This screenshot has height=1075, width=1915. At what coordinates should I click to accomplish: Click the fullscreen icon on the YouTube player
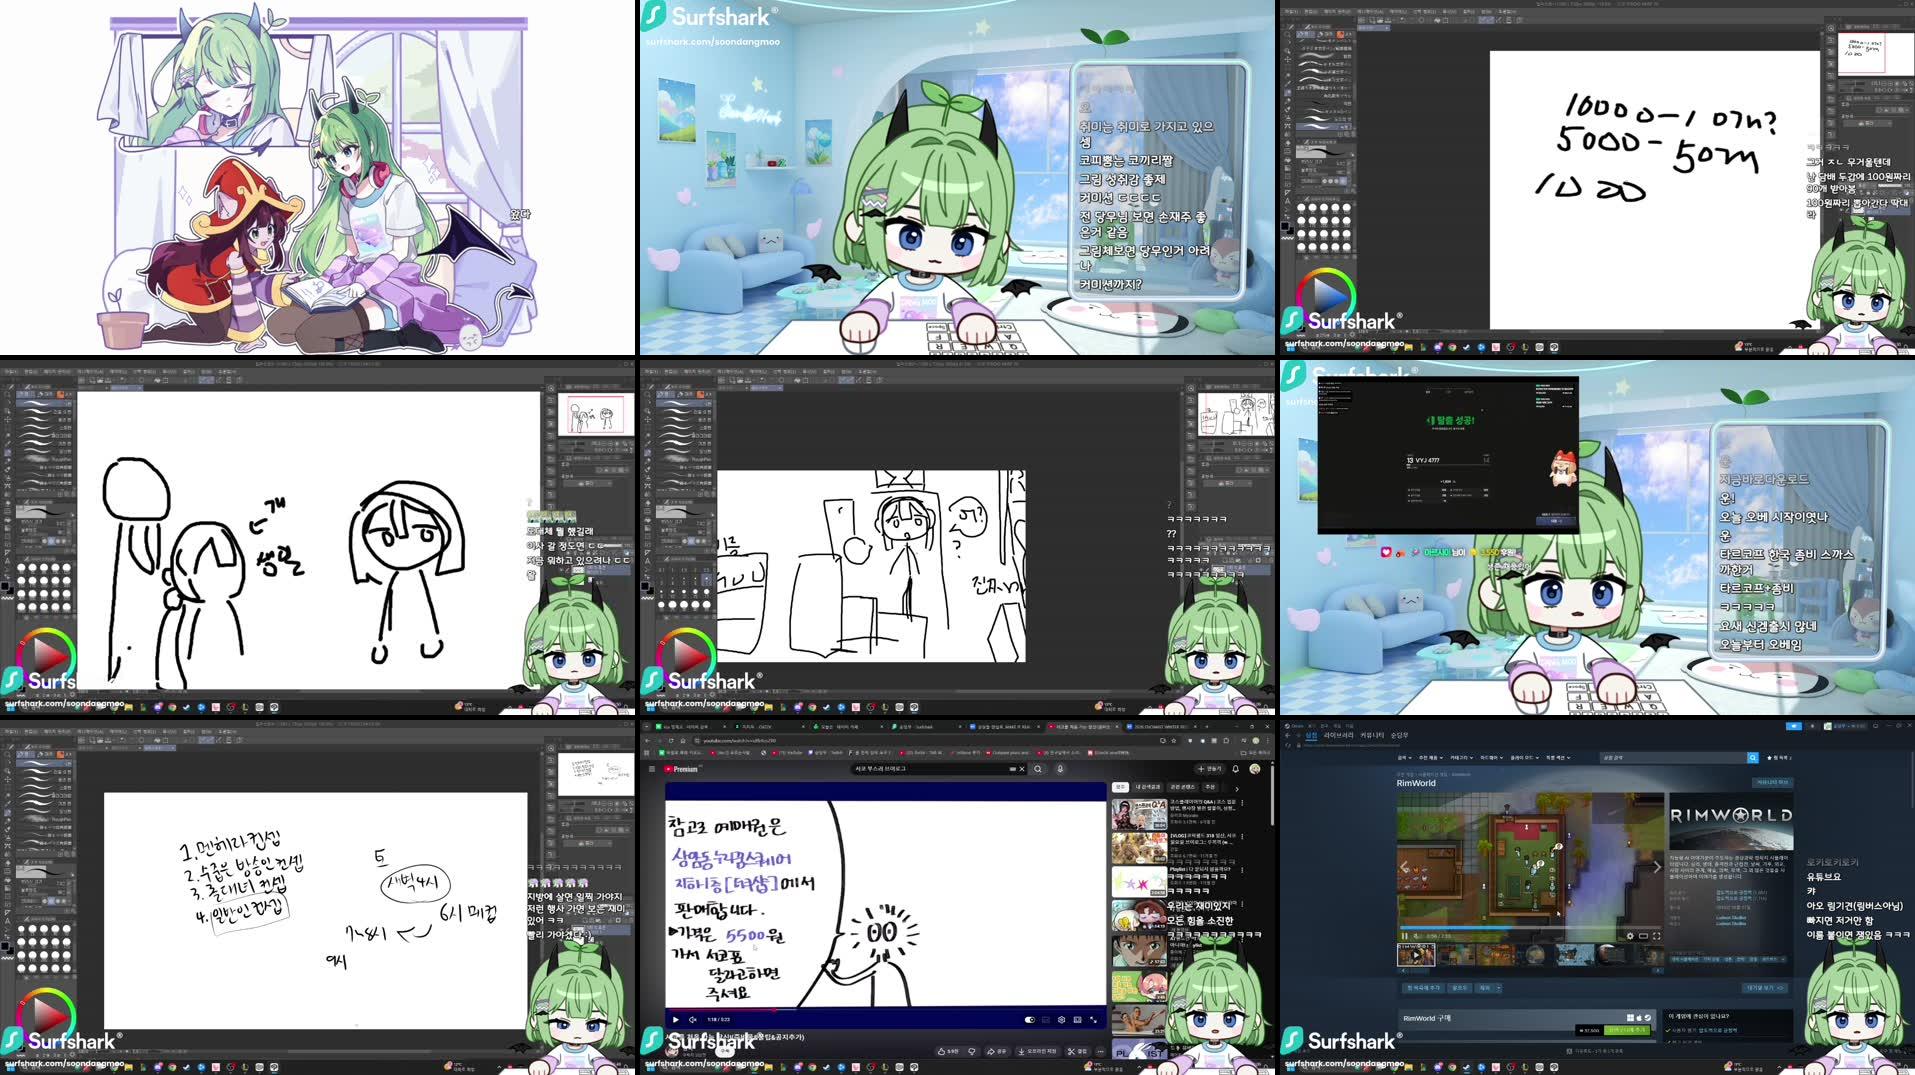point(1094,1020)
